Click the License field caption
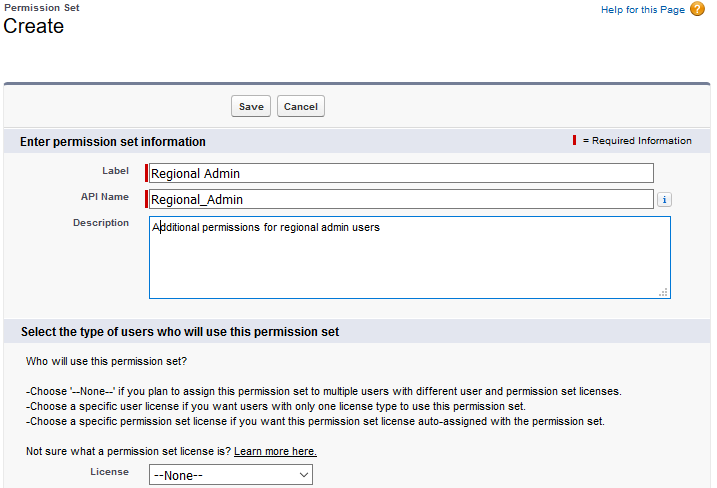 pos(111,472)
